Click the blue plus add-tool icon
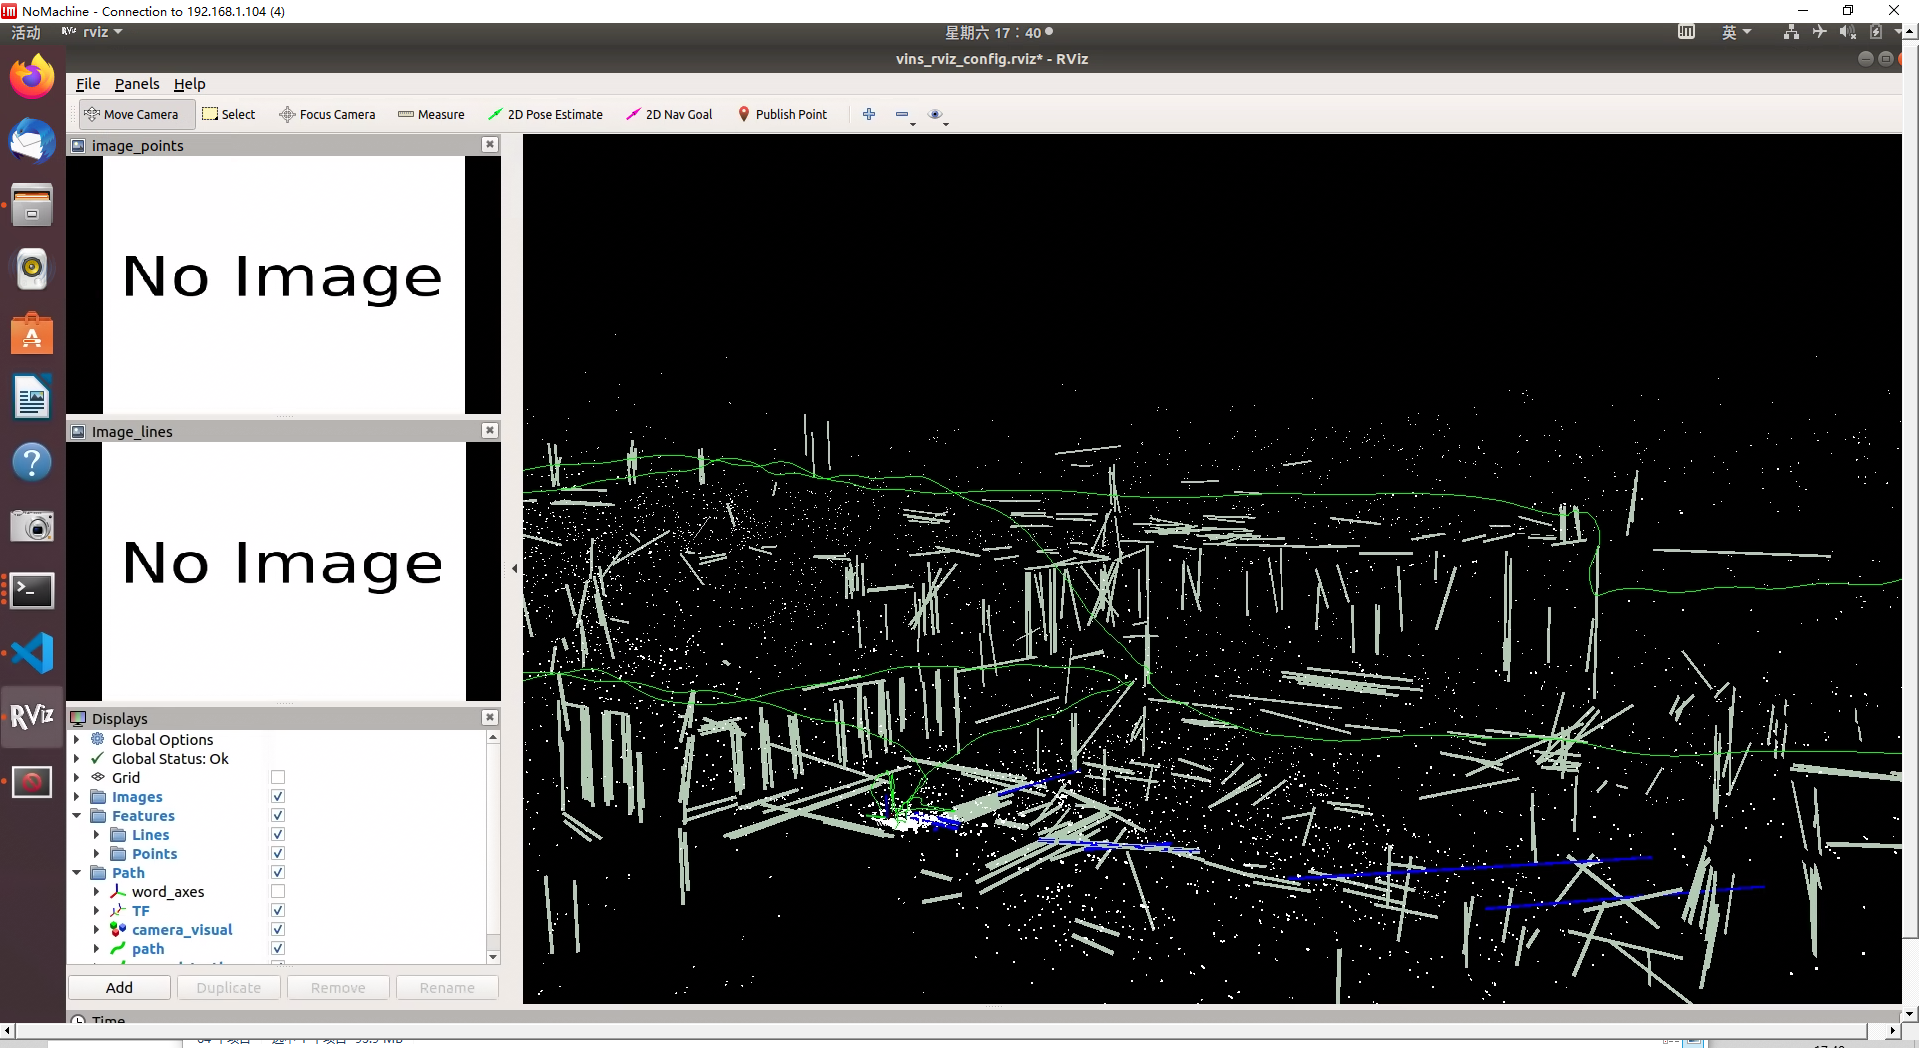Screen dimensions: 1919x1048 click(x=869, y=114)
